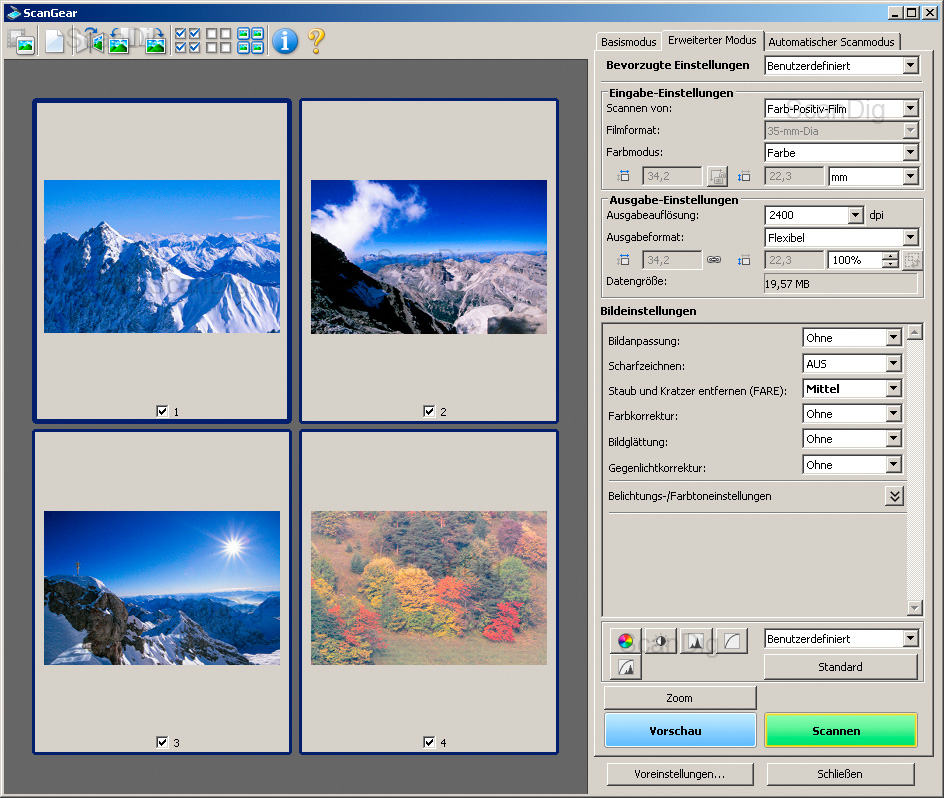Open the Scharfzeichnen dropdown

click(x=893, y=364)
